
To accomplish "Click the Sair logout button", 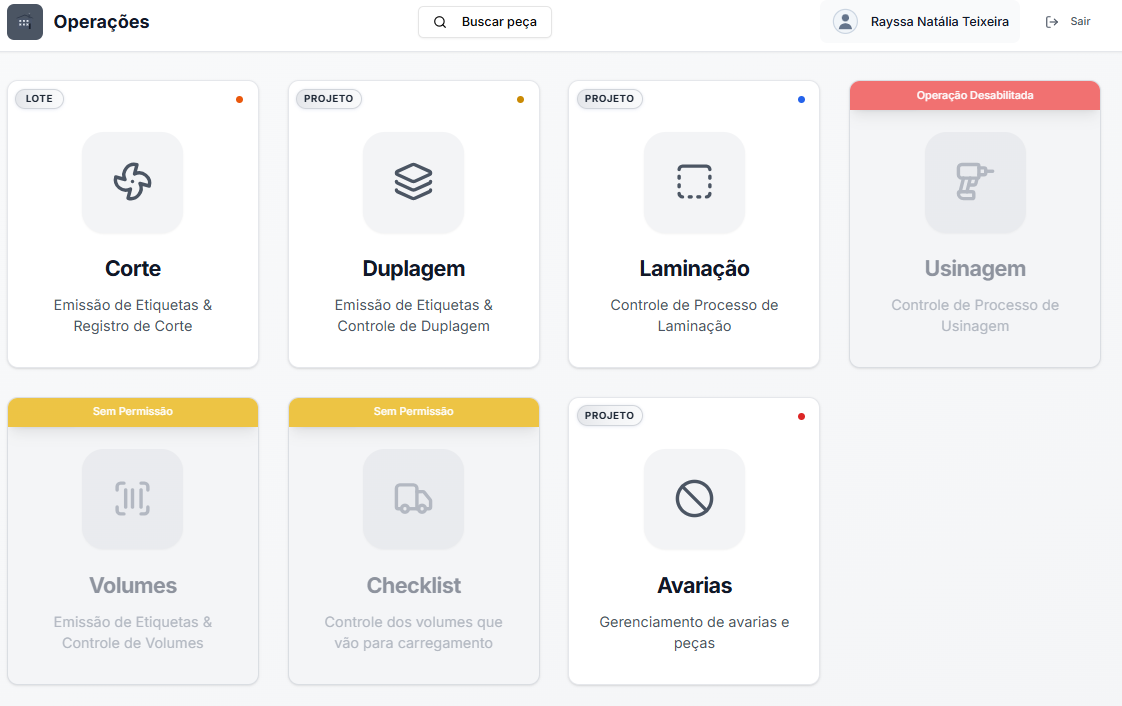I will tap(1068, 22).
